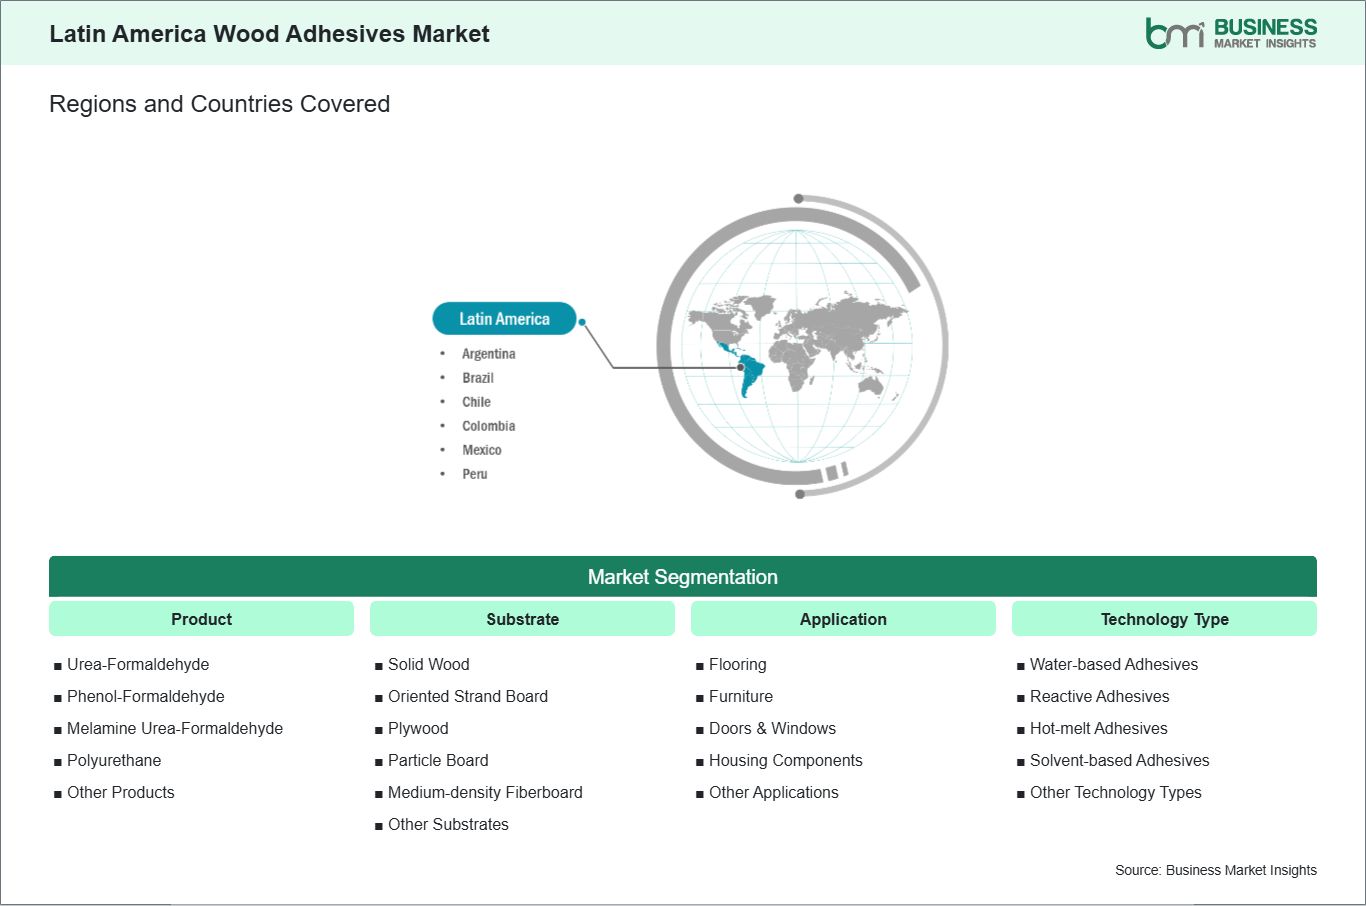Click the Phenol-Formaldehyde product item
1366x906 pixels.
point(145,696)
